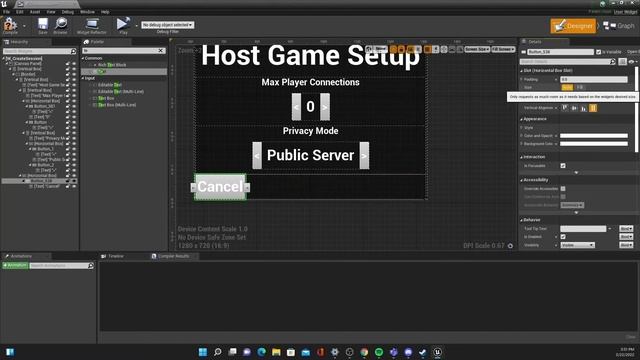Open the Screen Size dropdown in viewport

(x=477, y=49)
